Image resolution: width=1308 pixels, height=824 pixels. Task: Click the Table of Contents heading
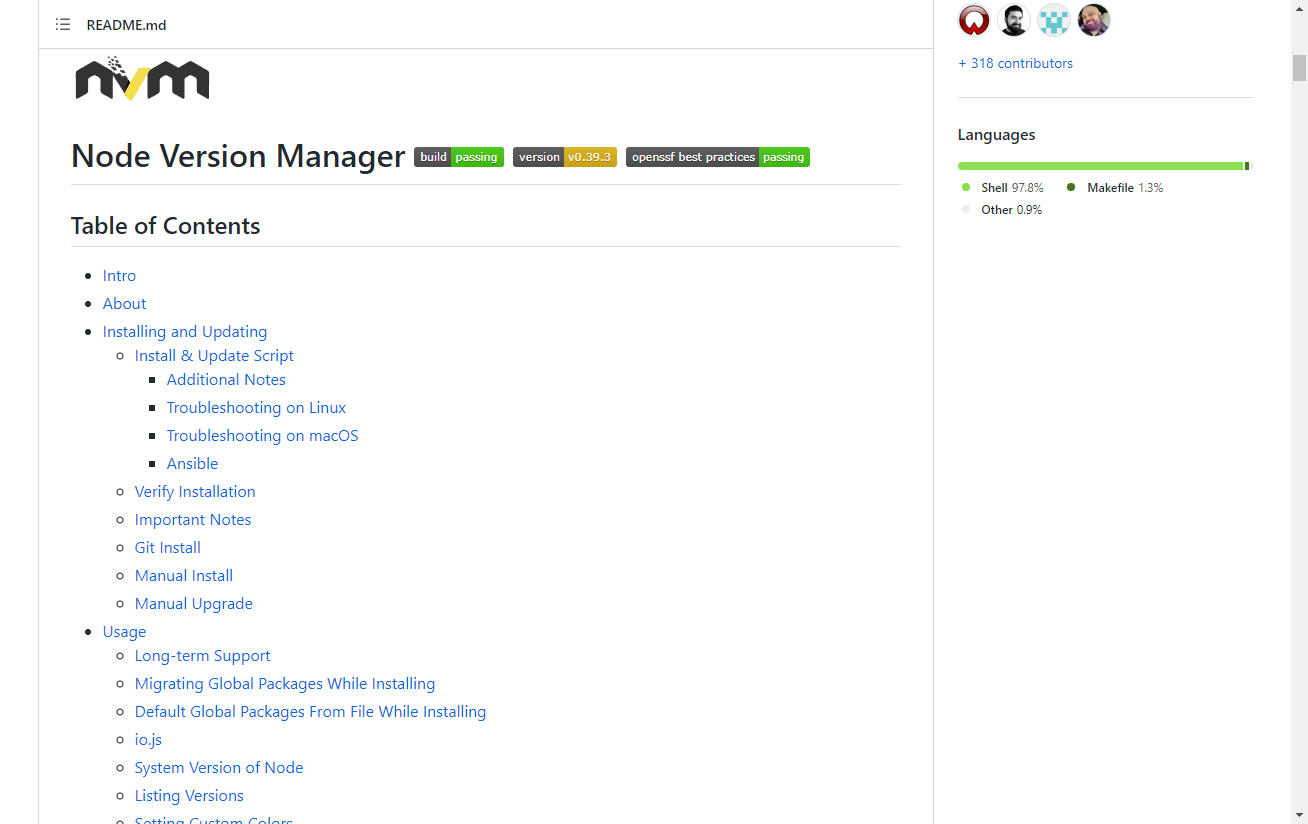(165, 226)
